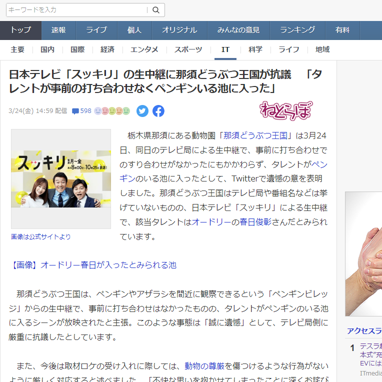Switch to the 速報 tab
Screen dimensions: 382x382
pos(59,30)
